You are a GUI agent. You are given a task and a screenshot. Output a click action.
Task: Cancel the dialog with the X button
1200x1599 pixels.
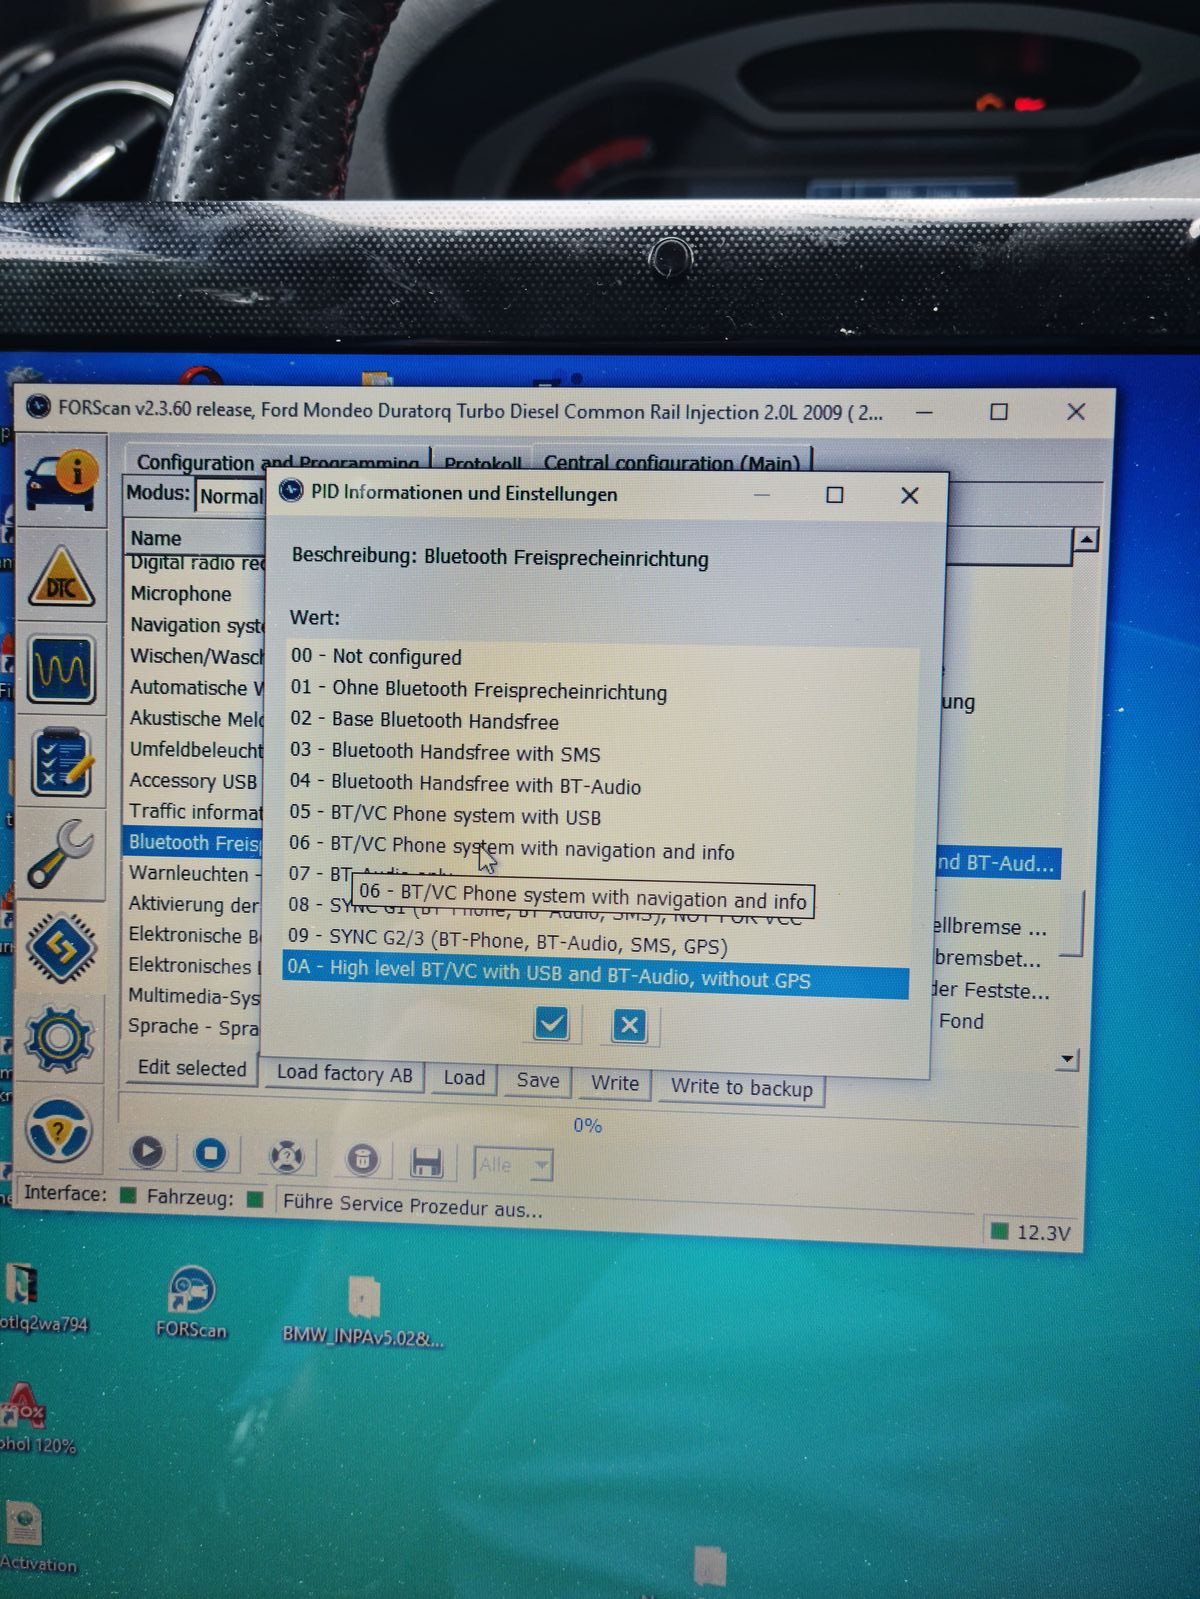click(x=629, y=1025)
